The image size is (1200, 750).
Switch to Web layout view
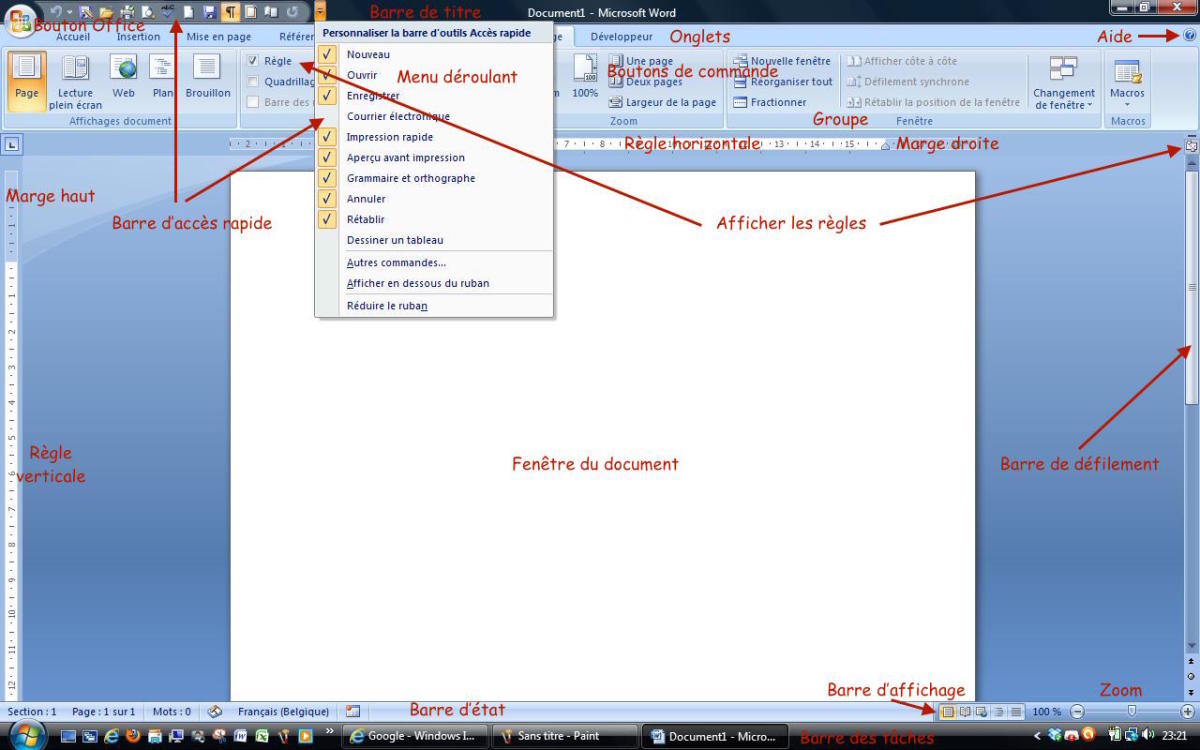pos(123,77)
